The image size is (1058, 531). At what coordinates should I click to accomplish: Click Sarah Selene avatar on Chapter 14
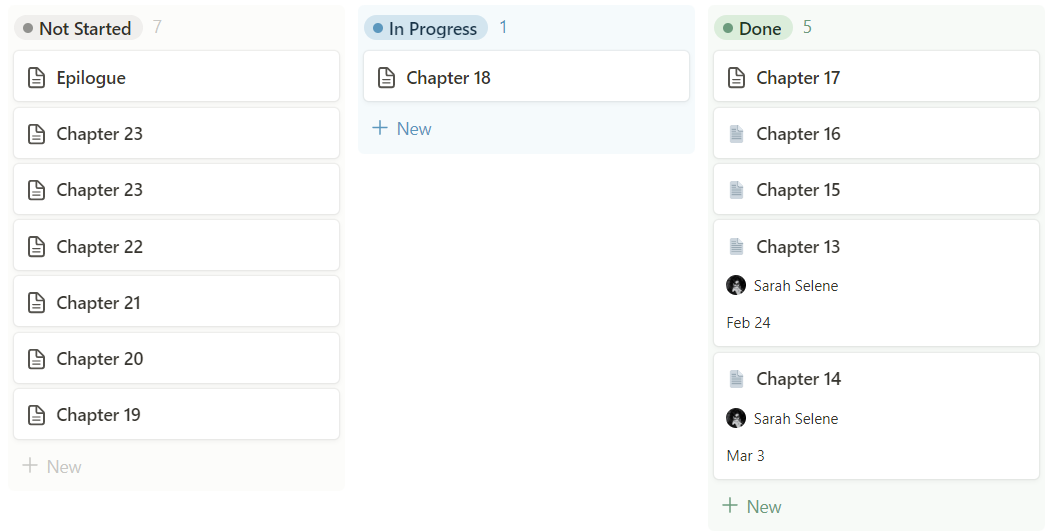(736, 418)
